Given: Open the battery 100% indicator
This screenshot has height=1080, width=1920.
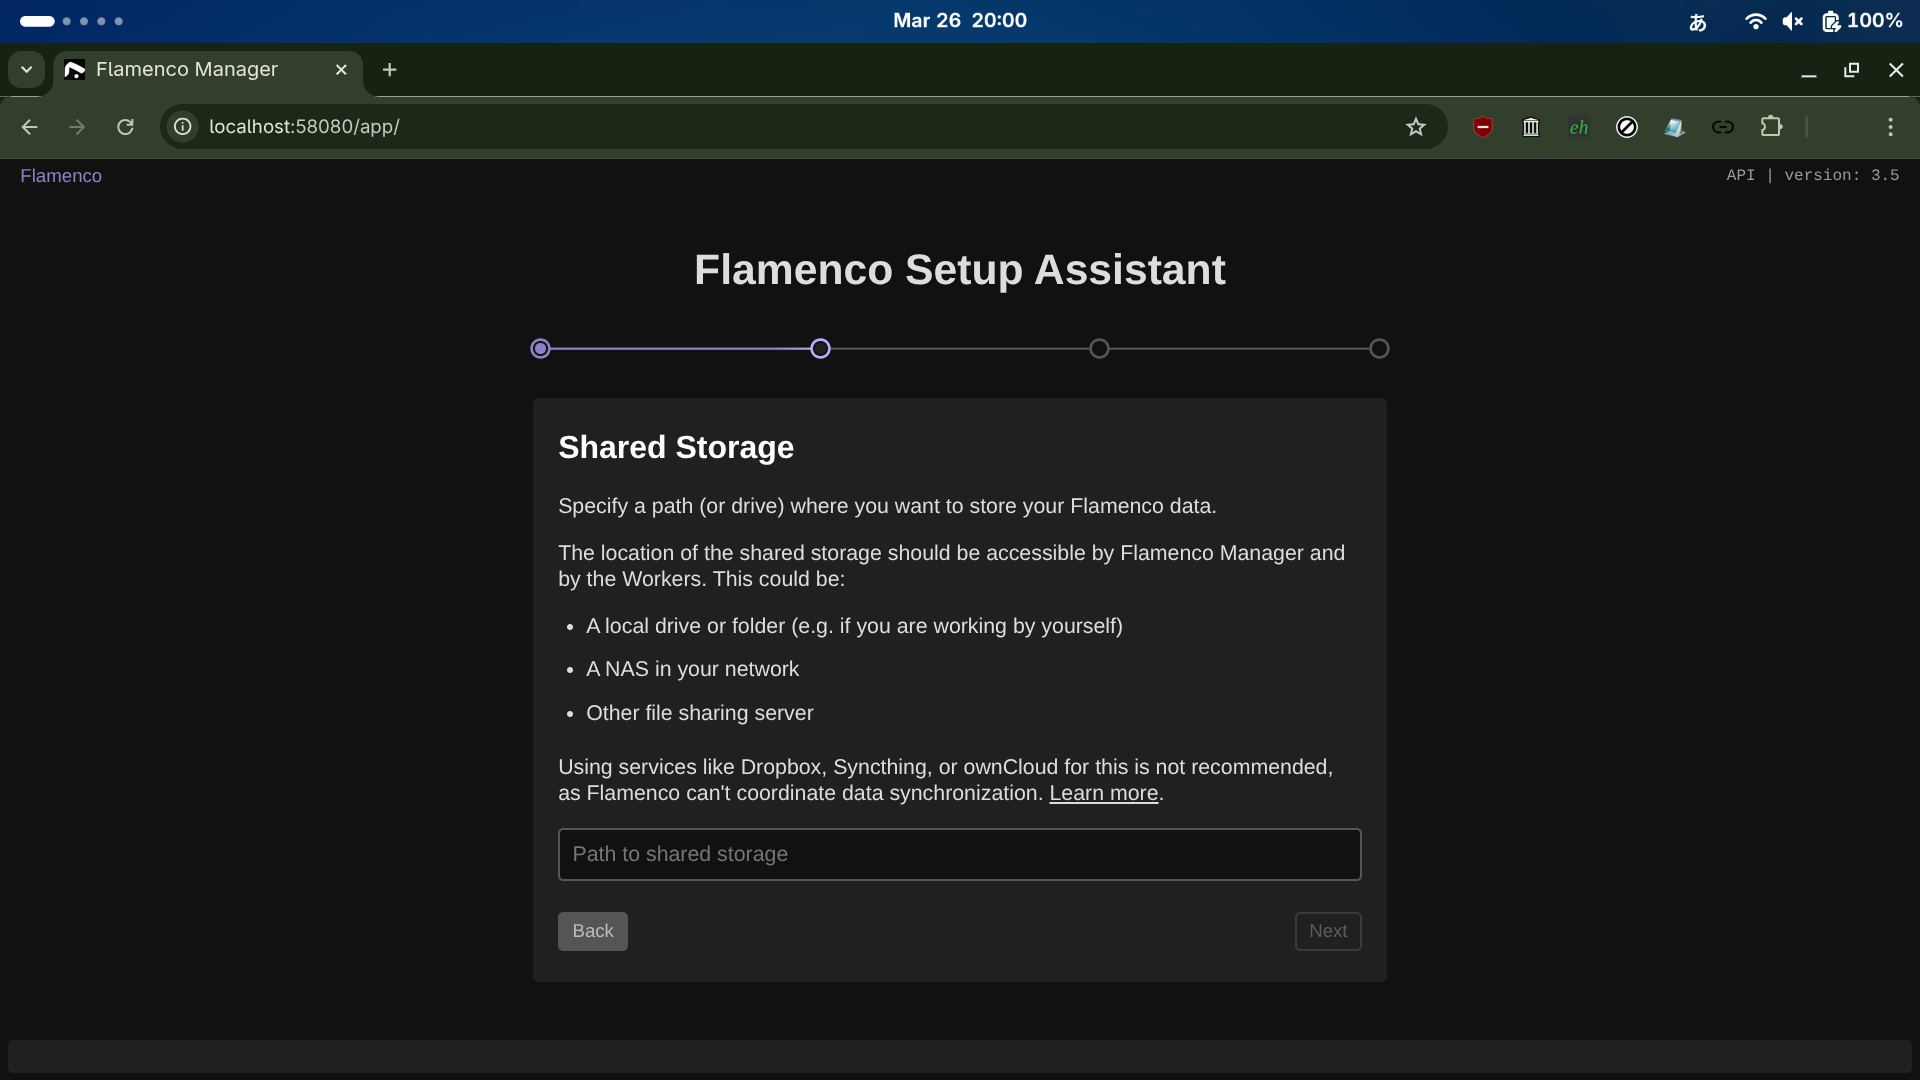Looking at the screenshot, I should point(1861,21).
